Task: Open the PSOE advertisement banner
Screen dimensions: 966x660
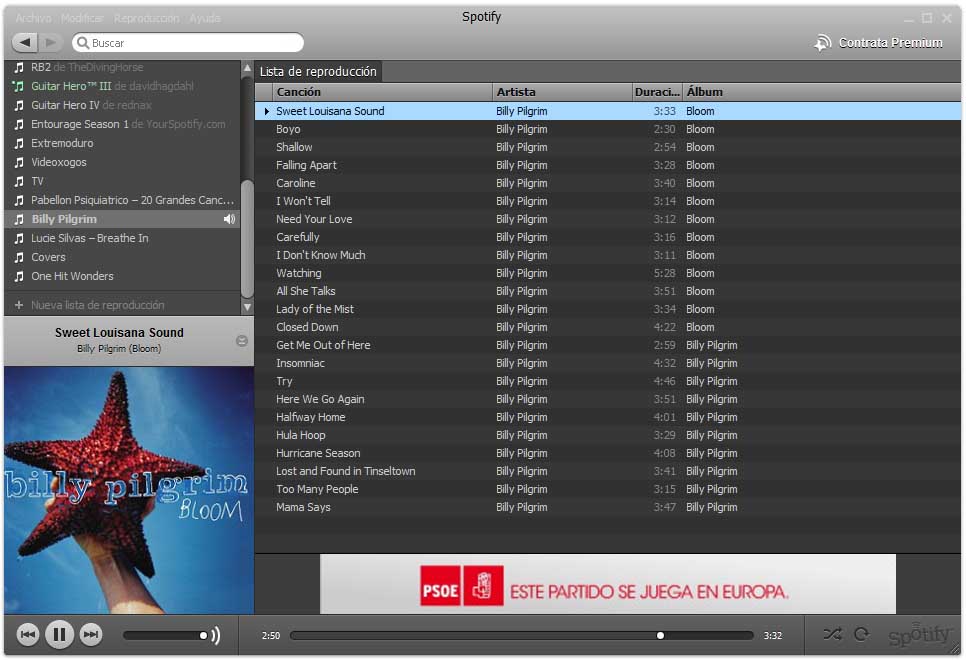Action: [x=607, y=584]
